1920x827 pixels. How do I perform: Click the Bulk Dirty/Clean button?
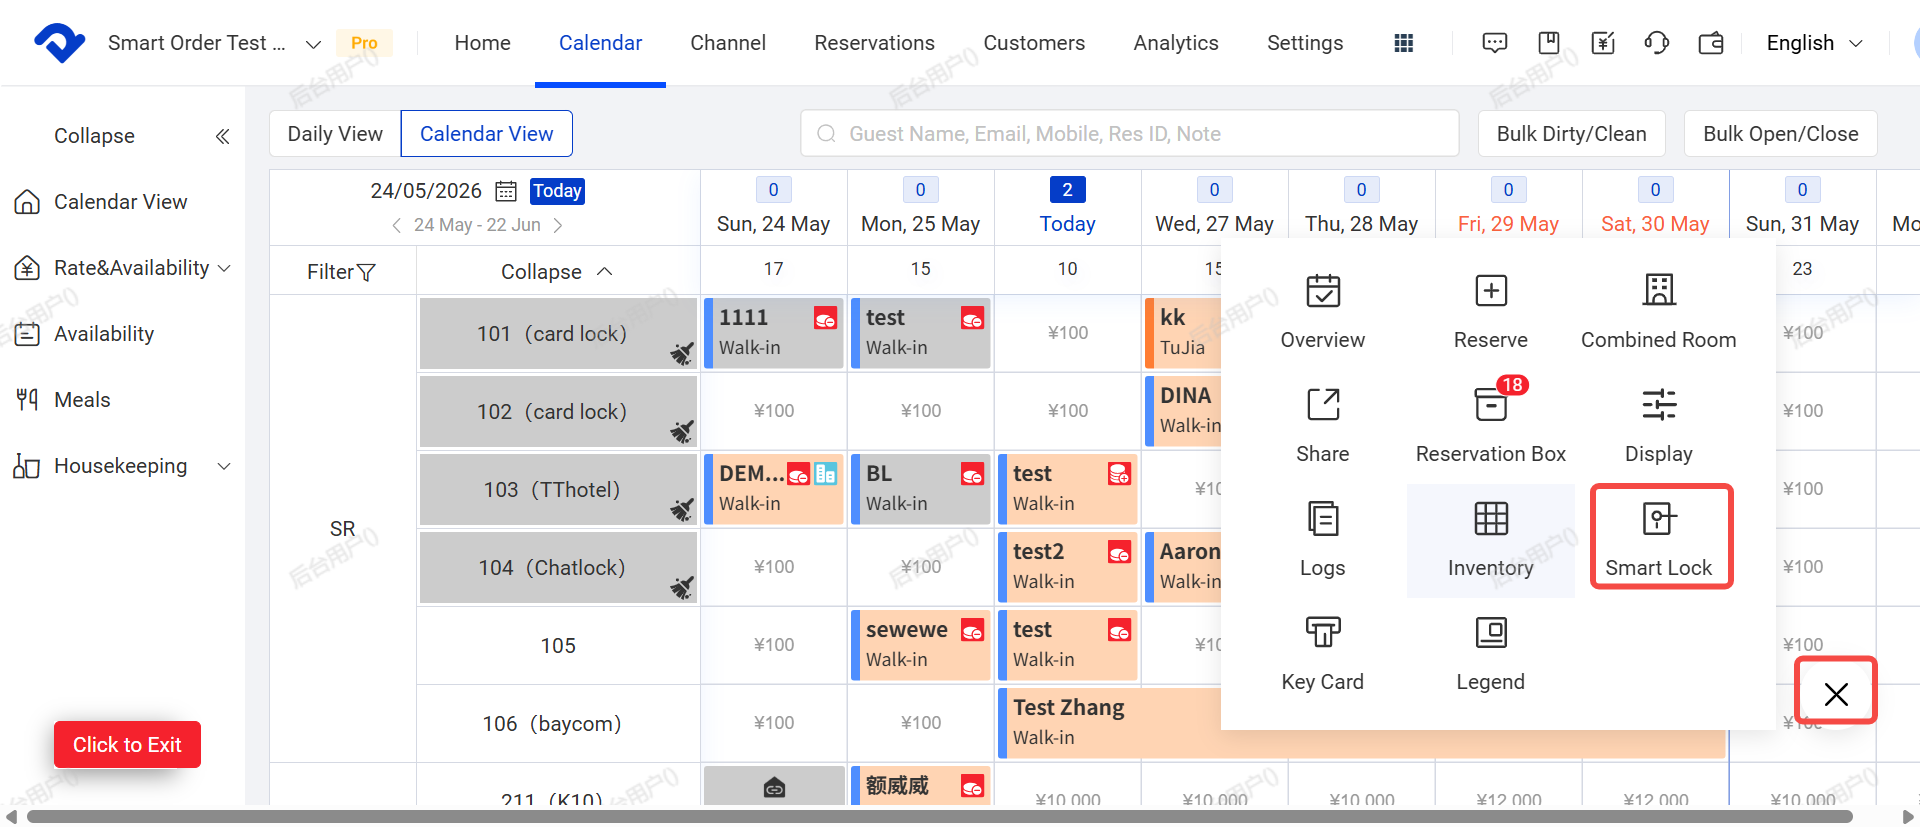pyautogui.click(x=1571, y=134)
